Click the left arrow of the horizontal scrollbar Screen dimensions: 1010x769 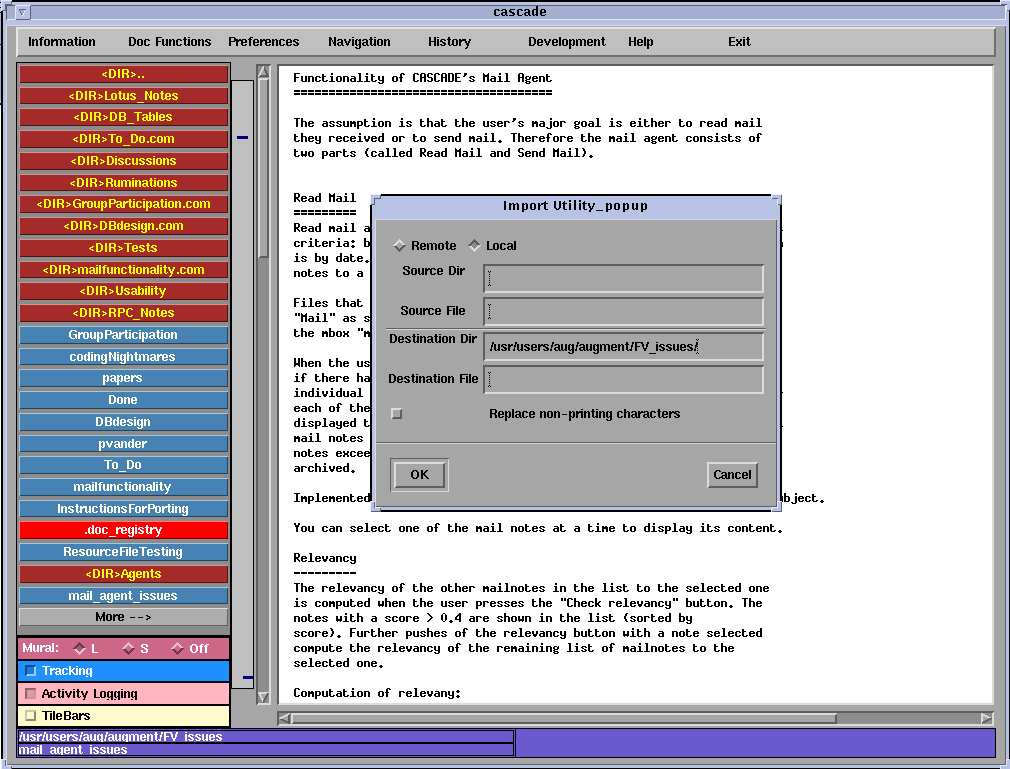[284, 718]
